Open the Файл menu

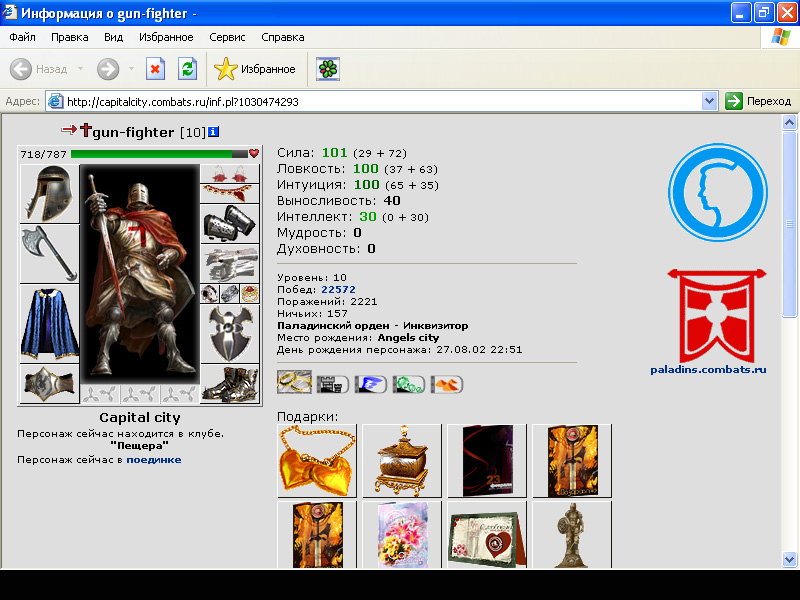tap(22, 37)
